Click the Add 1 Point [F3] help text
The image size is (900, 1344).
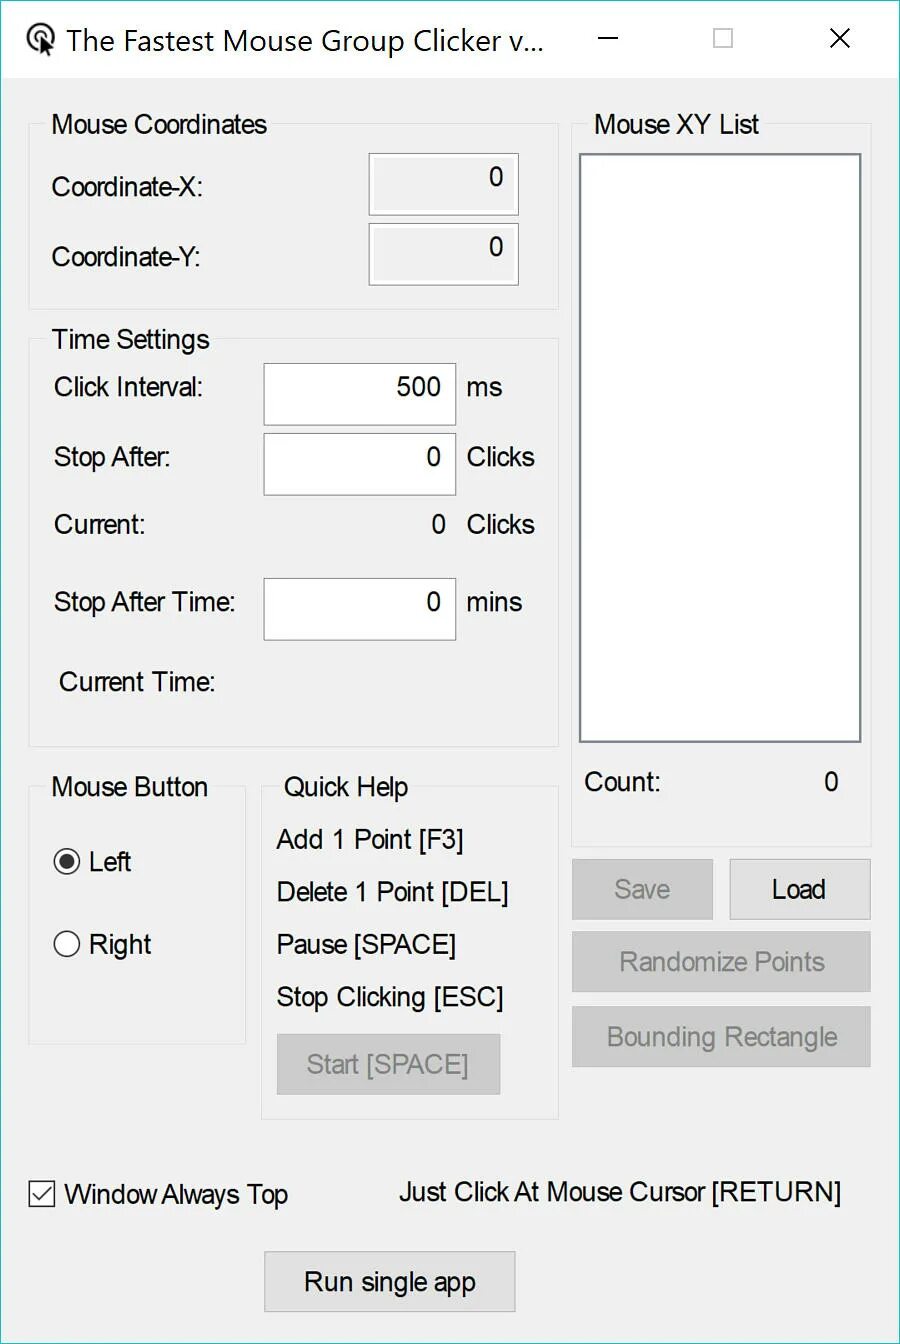pyautogui.click(x=370, y=839)
